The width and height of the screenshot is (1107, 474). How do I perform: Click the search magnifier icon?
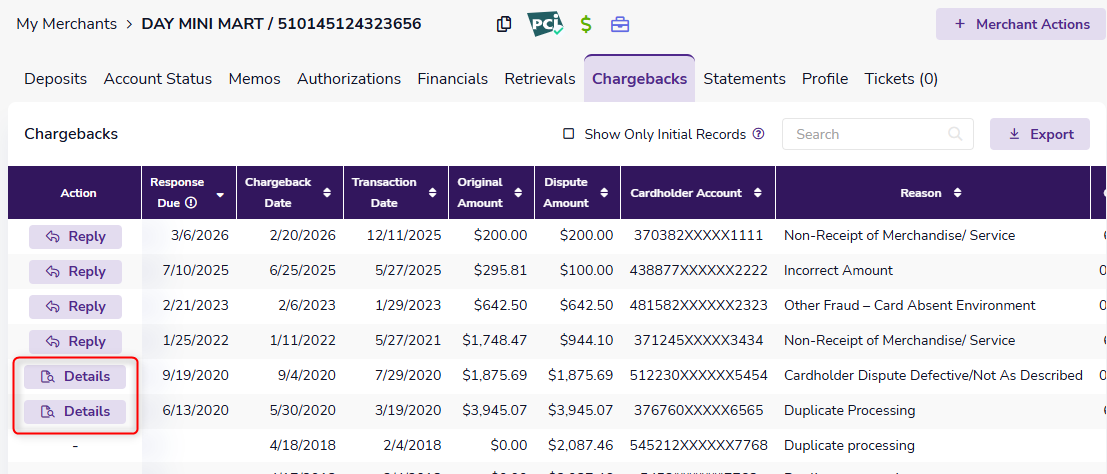(x=956, y=134)
